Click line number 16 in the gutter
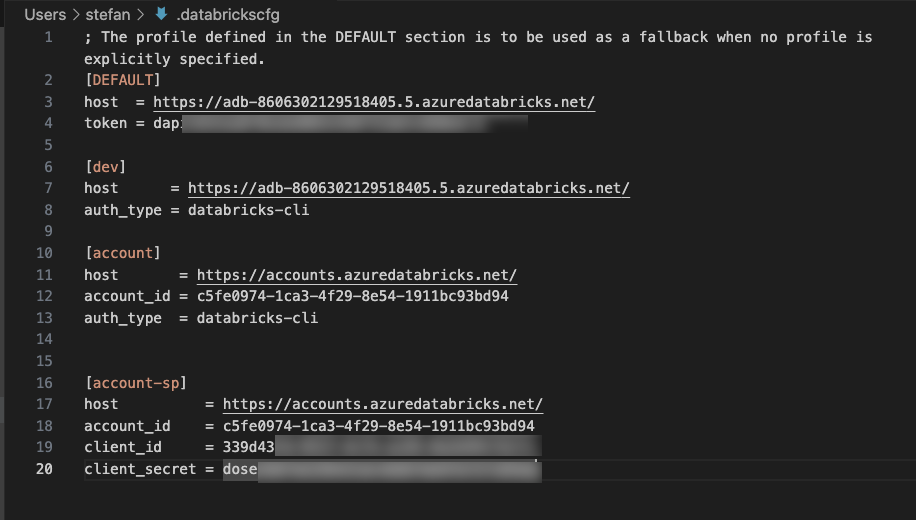 tap(44, 383)
